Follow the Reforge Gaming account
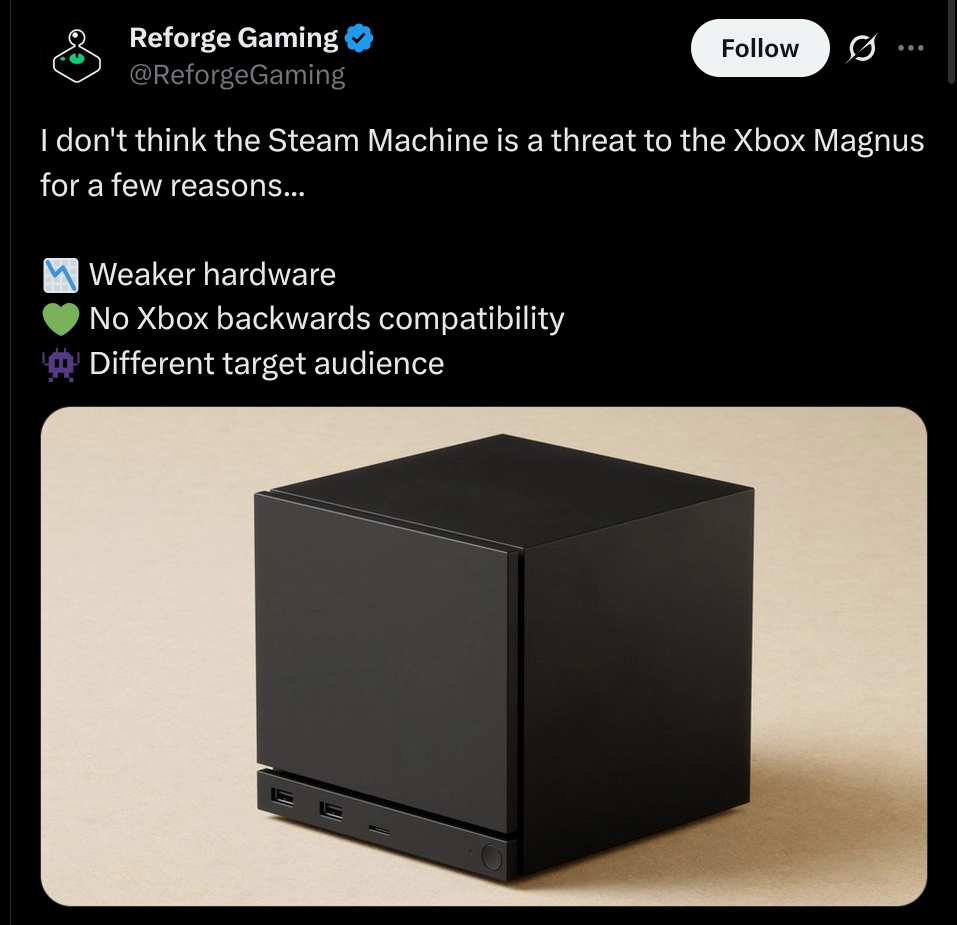 tap(760, 48)
